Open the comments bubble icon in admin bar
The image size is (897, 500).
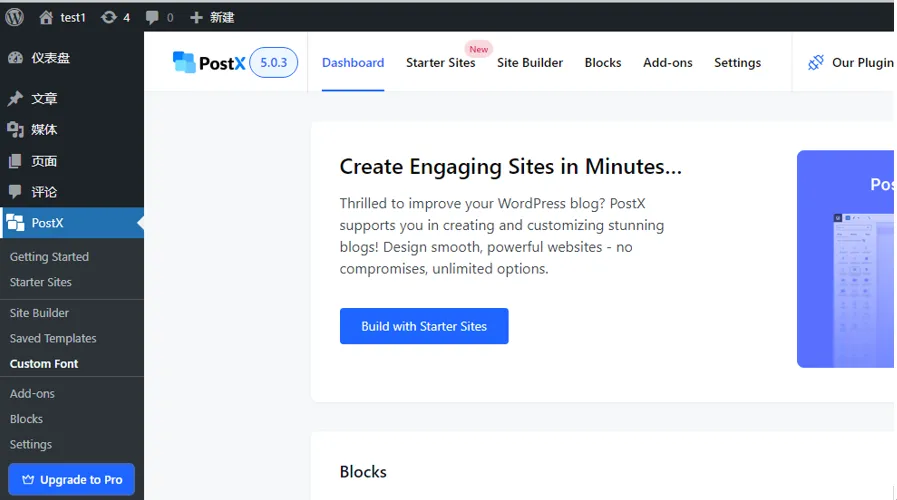152,17
